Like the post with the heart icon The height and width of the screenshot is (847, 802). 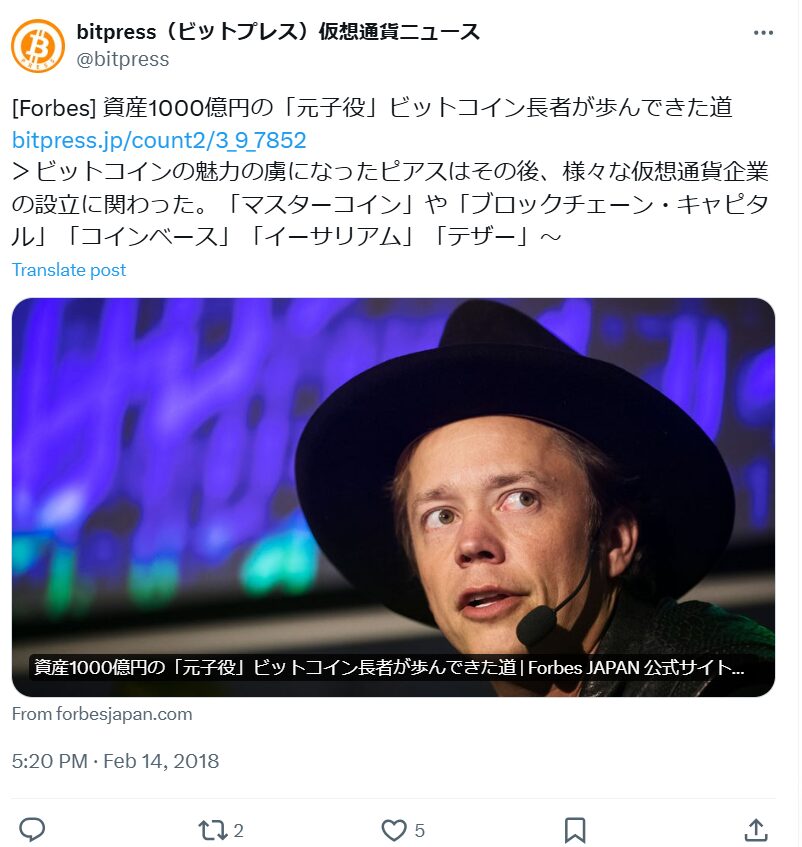point(394,829)
